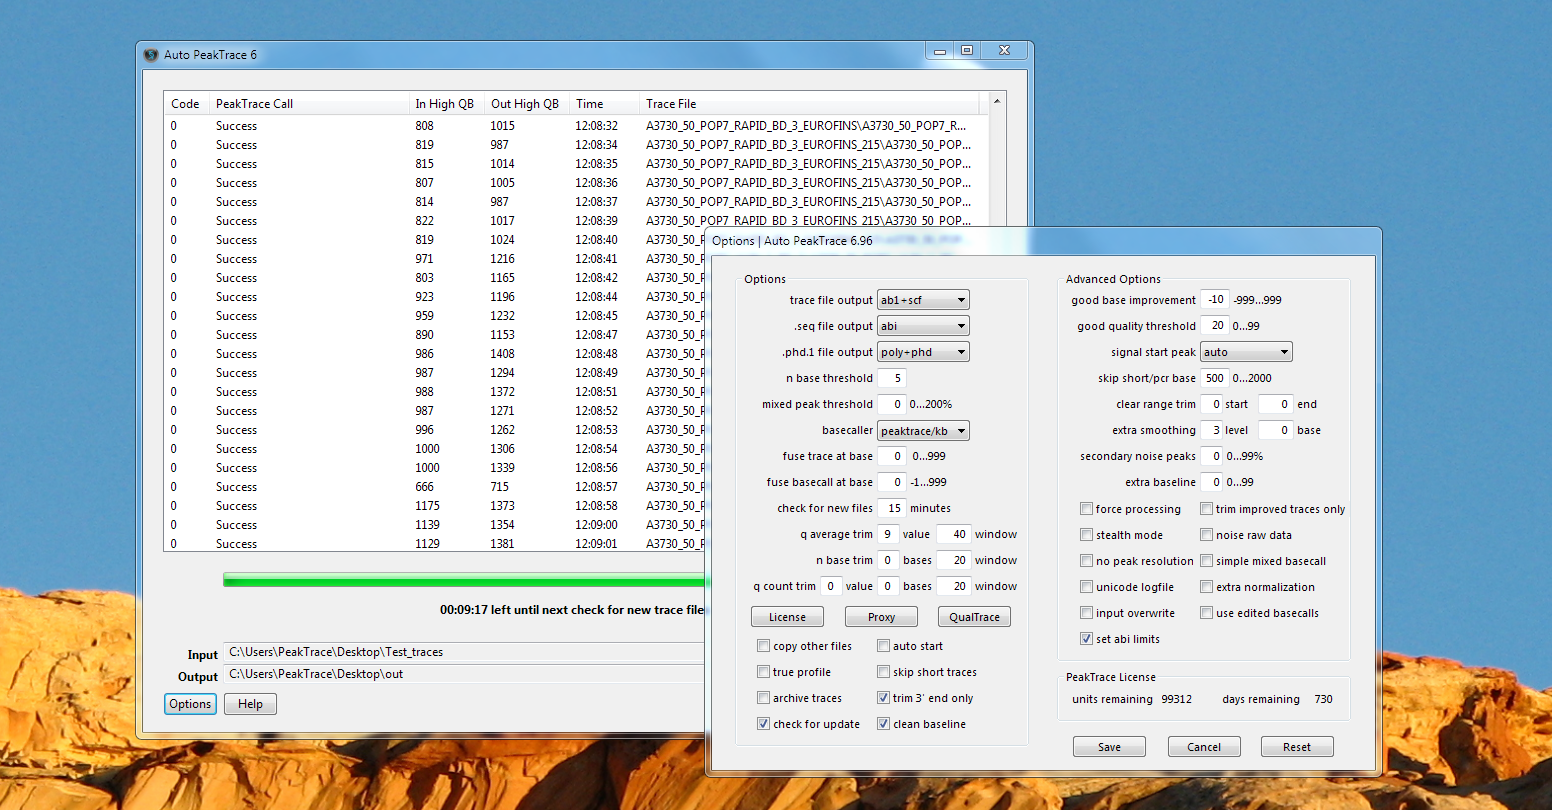Reset options to defaults
Viewport: 1552px width, 810px height.
point(1297,747)
